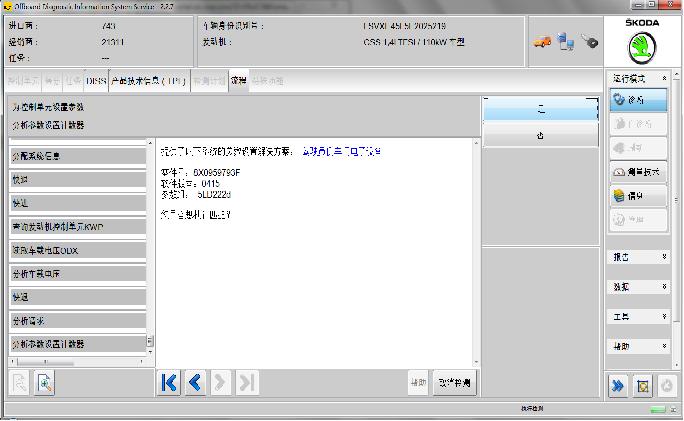The width and height of the screenshot is (684, 421).
Task: Click the highlighted blue answer button
Action: [x=540, y=109]
